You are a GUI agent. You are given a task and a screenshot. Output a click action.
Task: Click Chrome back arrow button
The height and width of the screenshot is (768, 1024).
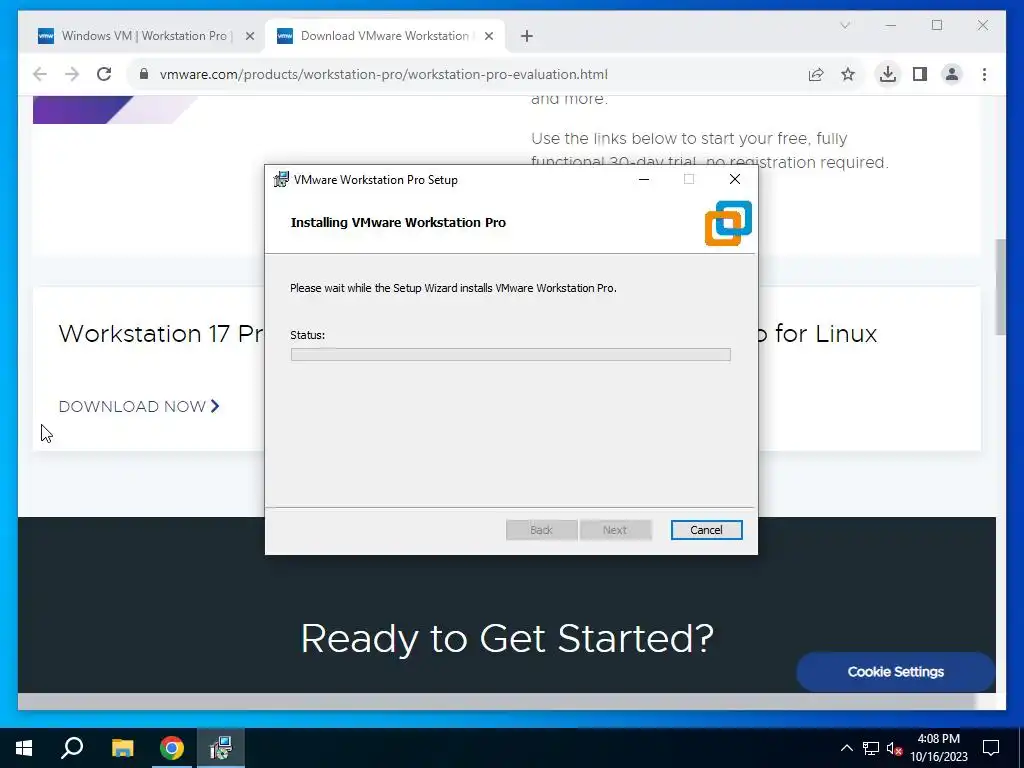pos(40,74)
